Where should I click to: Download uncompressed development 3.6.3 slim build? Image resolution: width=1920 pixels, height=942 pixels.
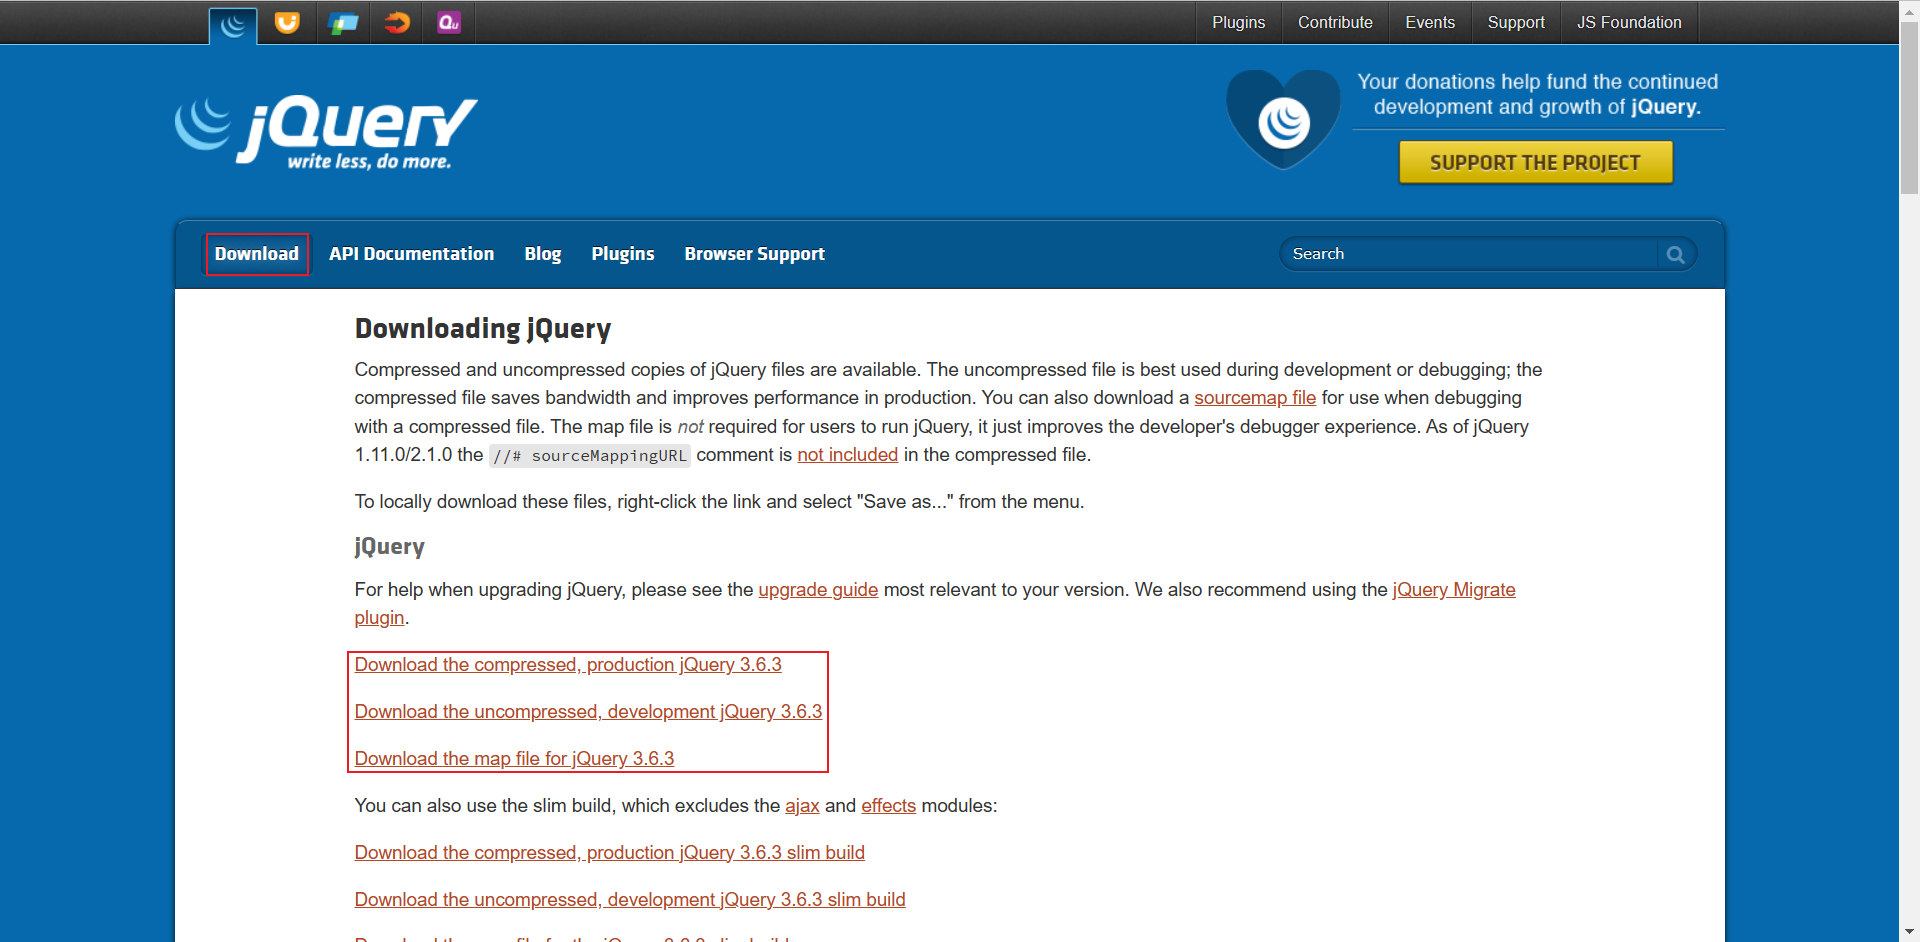[x=630, y=900]
